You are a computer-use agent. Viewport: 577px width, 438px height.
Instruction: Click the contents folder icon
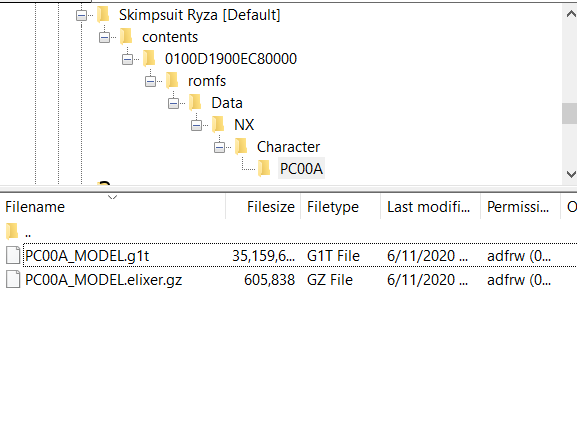[126, 36]
